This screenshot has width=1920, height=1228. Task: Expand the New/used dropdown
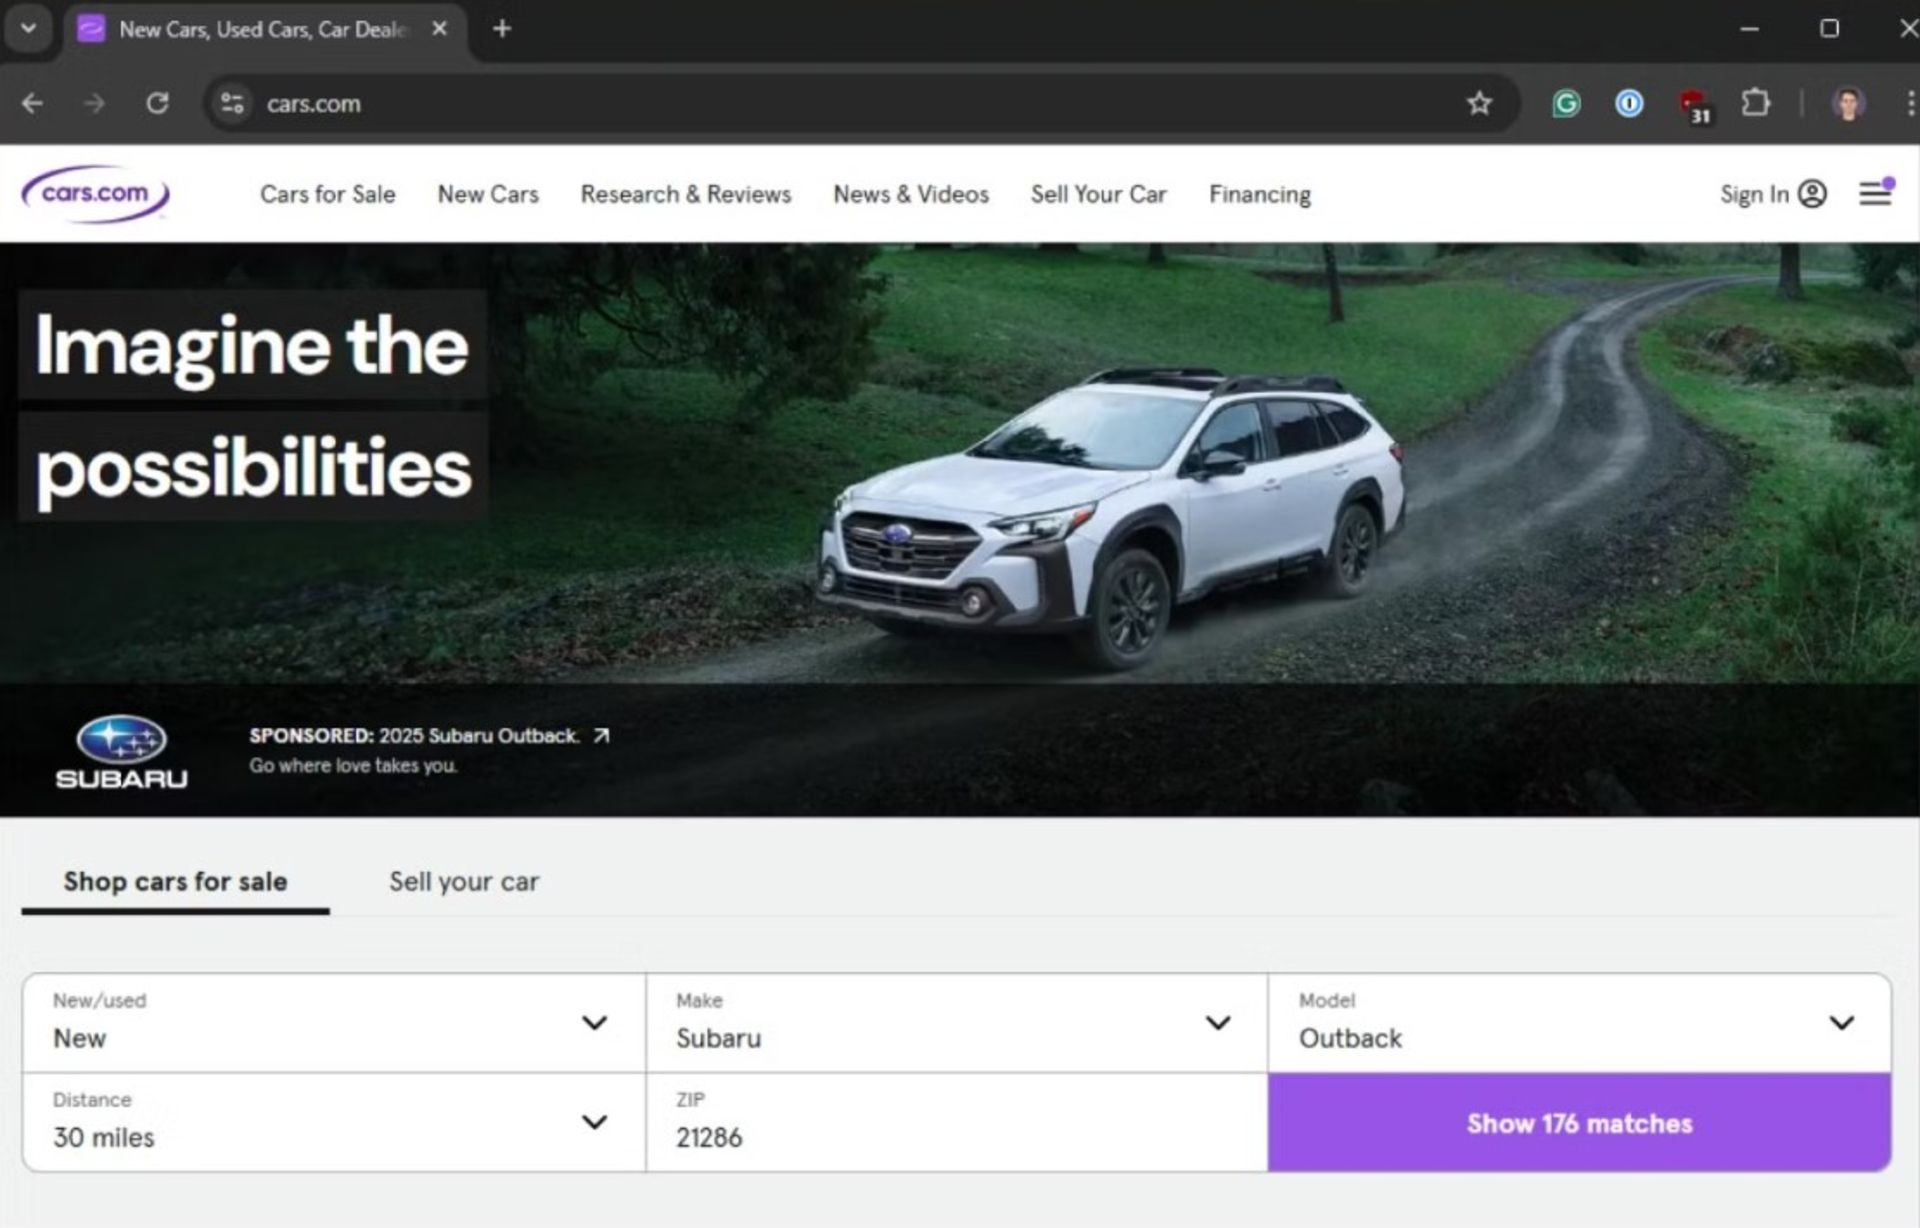(x=334, y=1023)
